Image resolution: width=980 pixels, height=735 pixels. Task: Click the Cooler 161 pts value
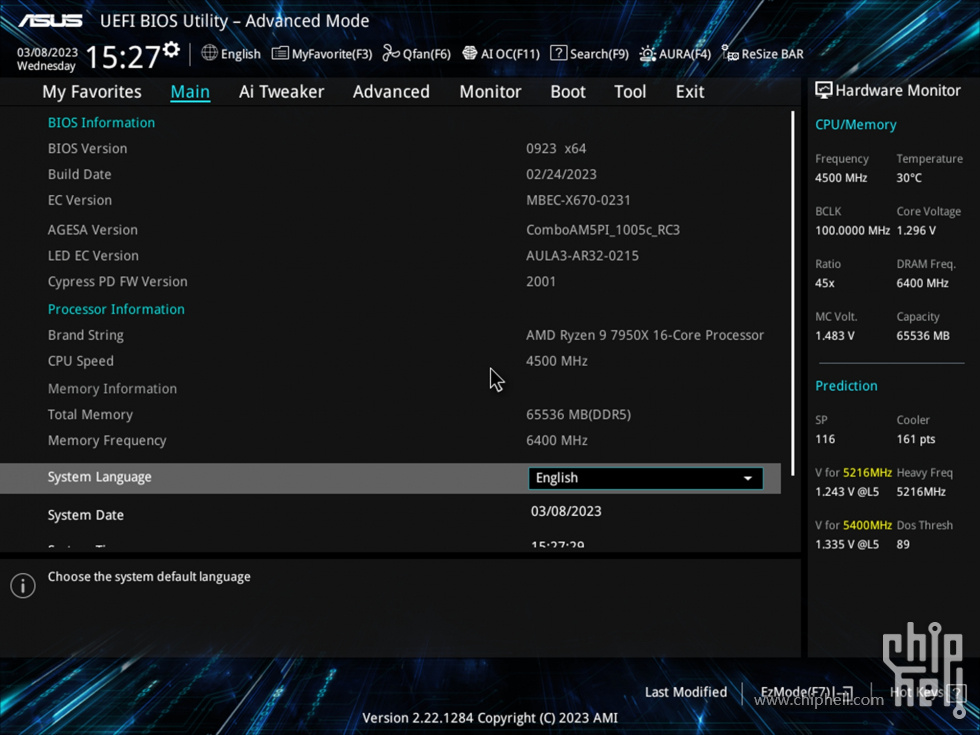[916, 439]
